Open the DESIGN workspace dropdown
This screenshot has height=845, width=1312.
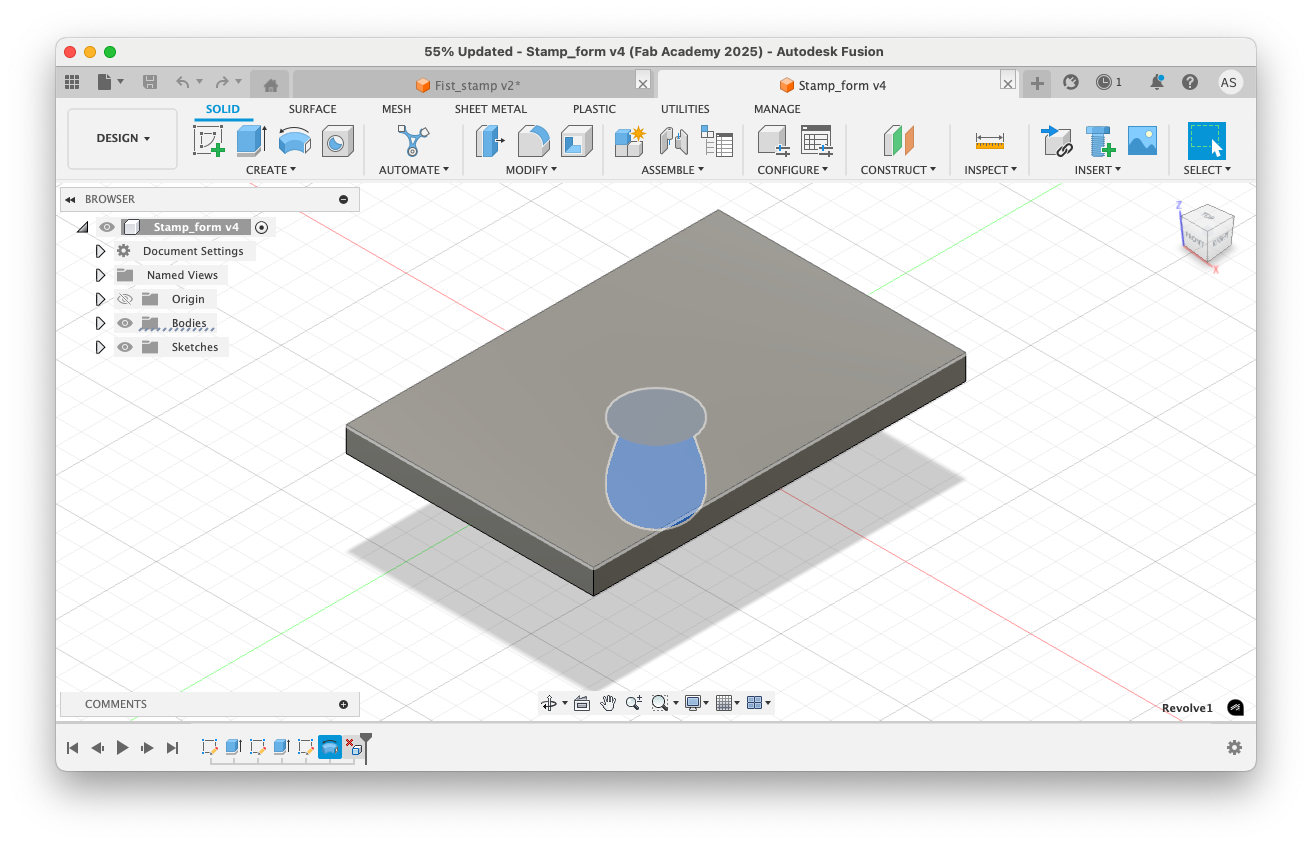(123, 139)
